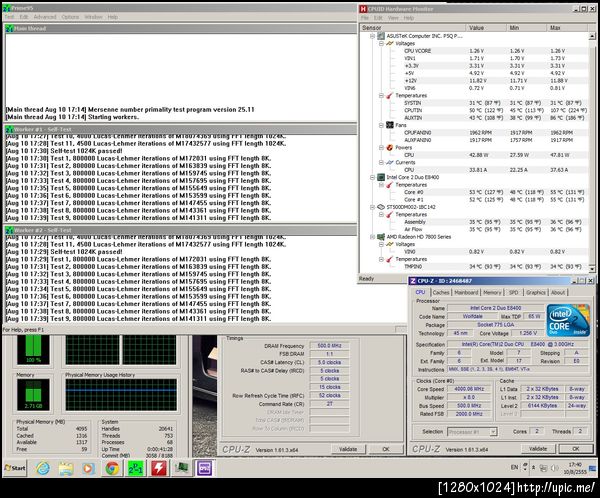Click the Start button

coord(15,468)
